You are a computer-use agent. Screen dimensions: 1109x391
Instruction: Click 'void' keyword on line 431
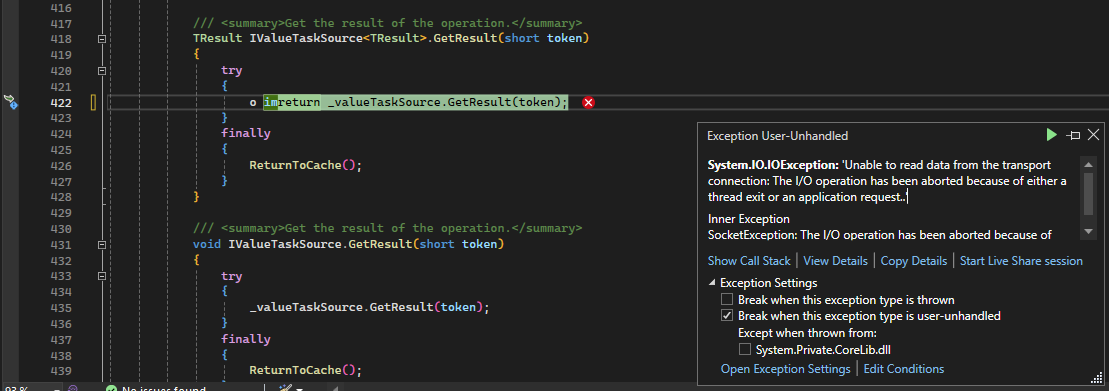[207, 245]
